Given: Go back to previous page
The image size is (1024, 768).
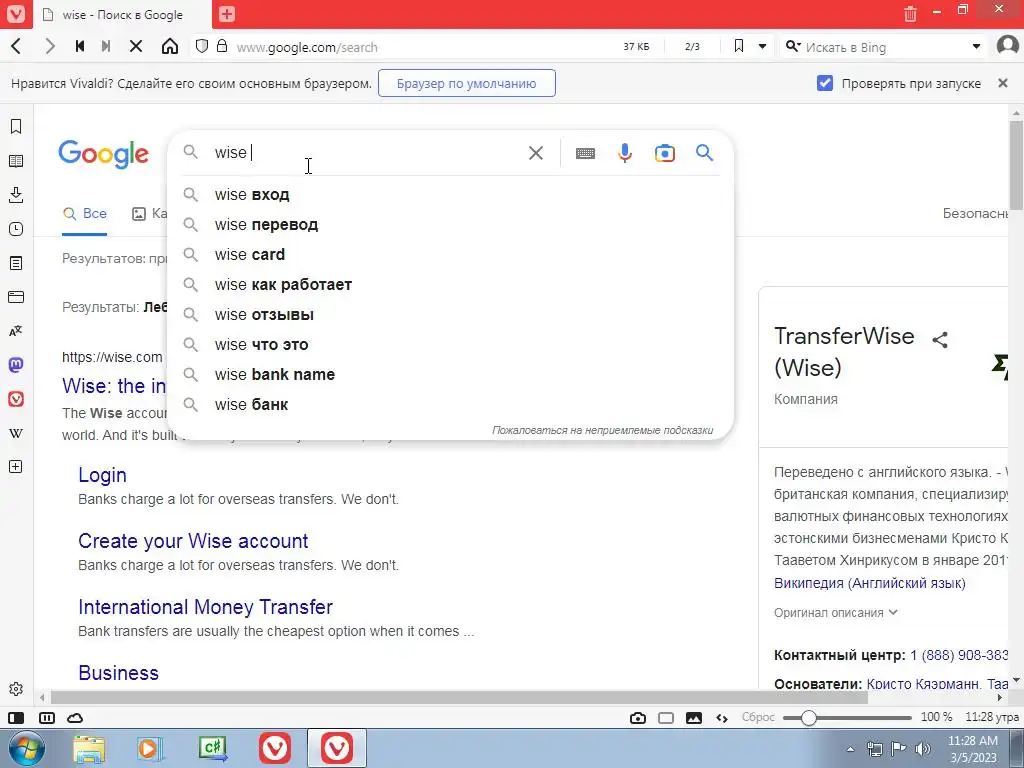Looking at the screenshot, I should click(17, 46).
